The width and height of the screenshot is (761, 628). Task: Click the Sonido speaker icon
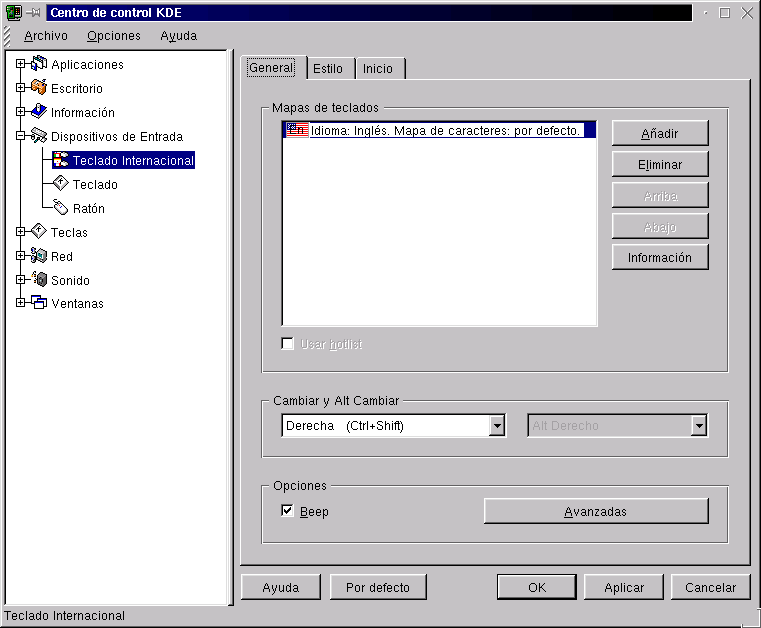click(x=39, y=280)
